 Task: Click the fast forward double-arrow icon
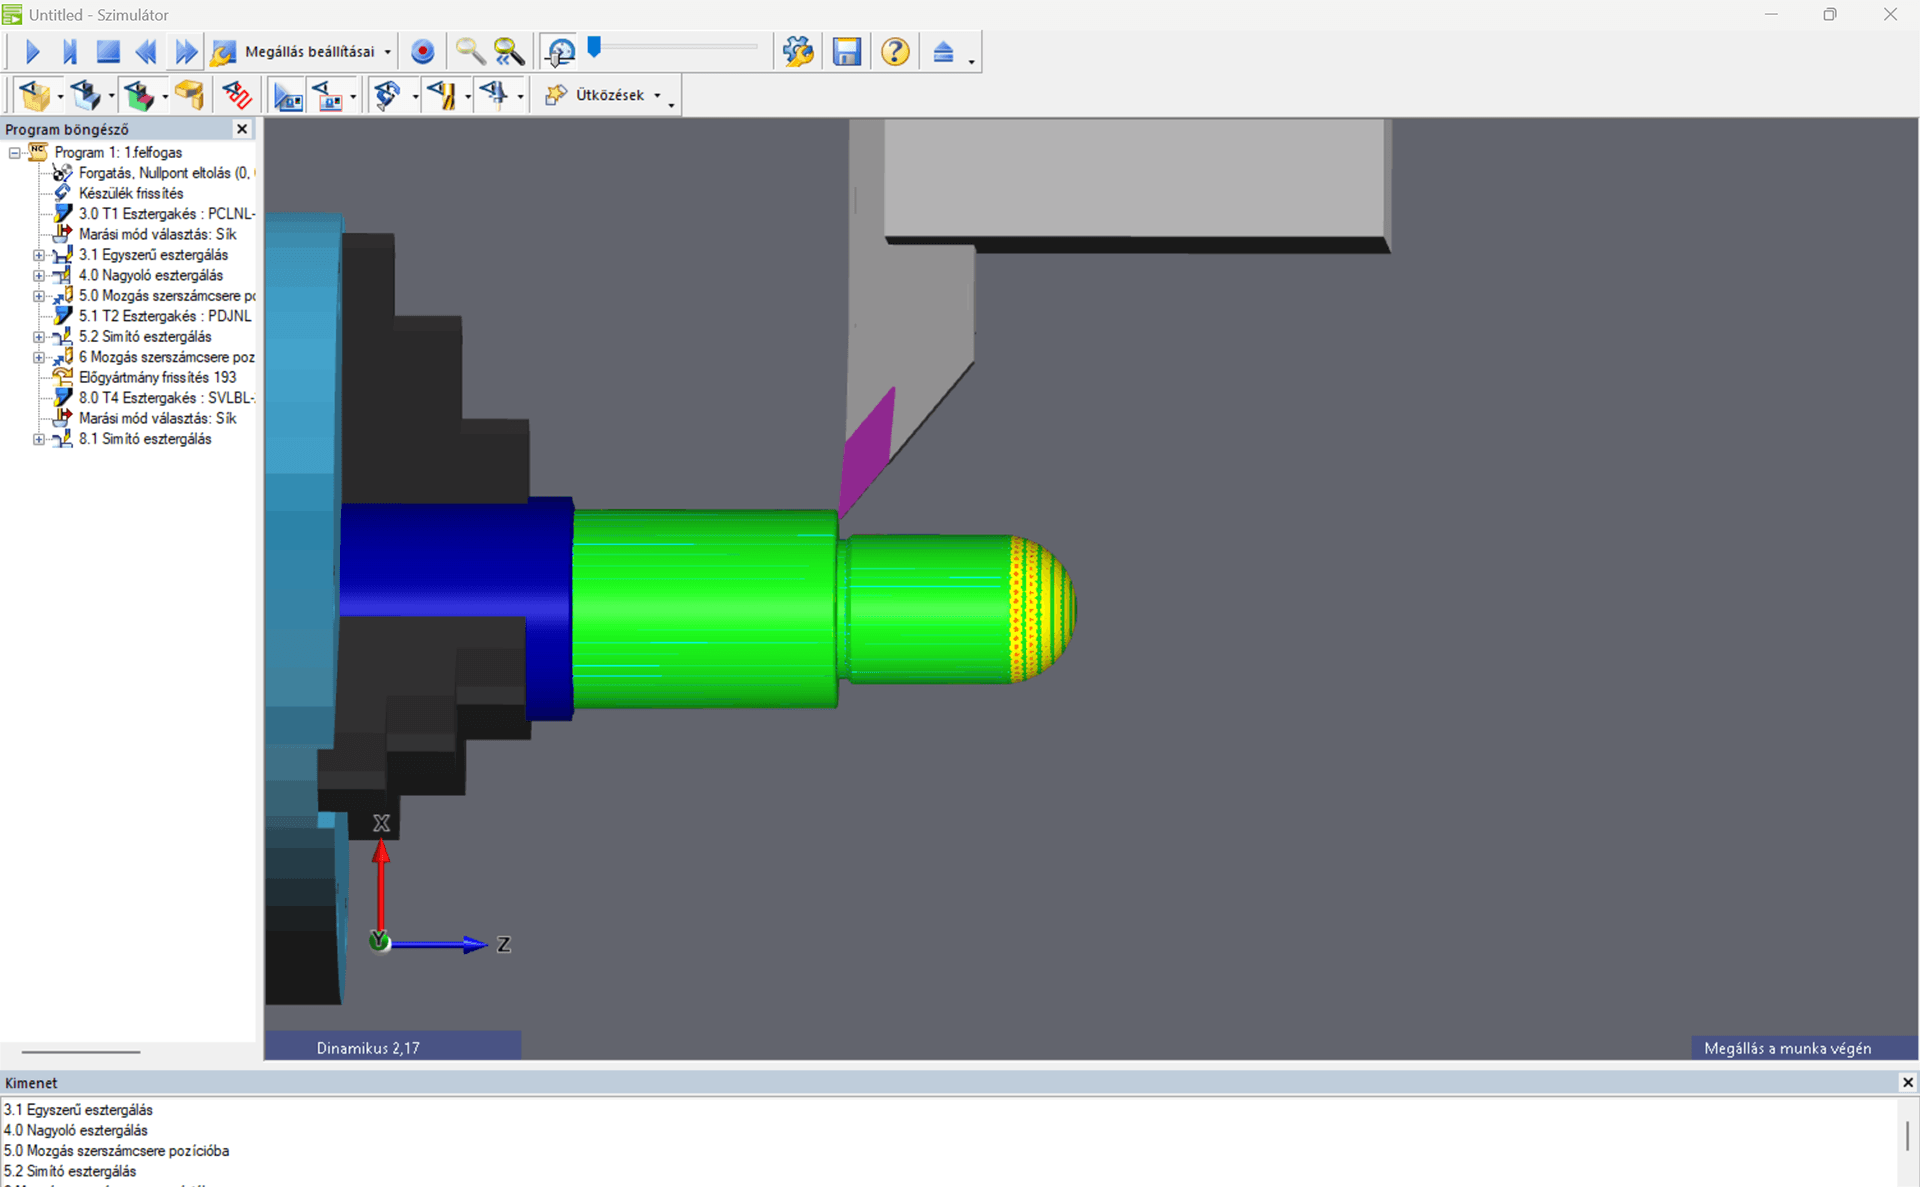pos(185,51)
